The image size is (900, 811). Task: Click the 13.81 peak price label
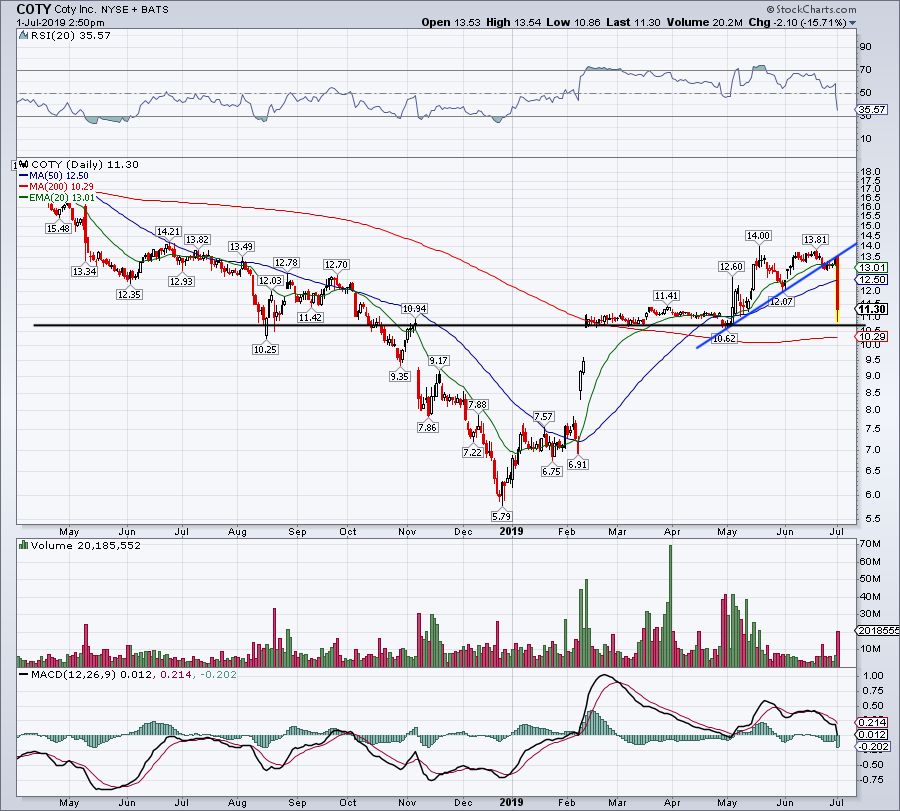coord(815,240)
